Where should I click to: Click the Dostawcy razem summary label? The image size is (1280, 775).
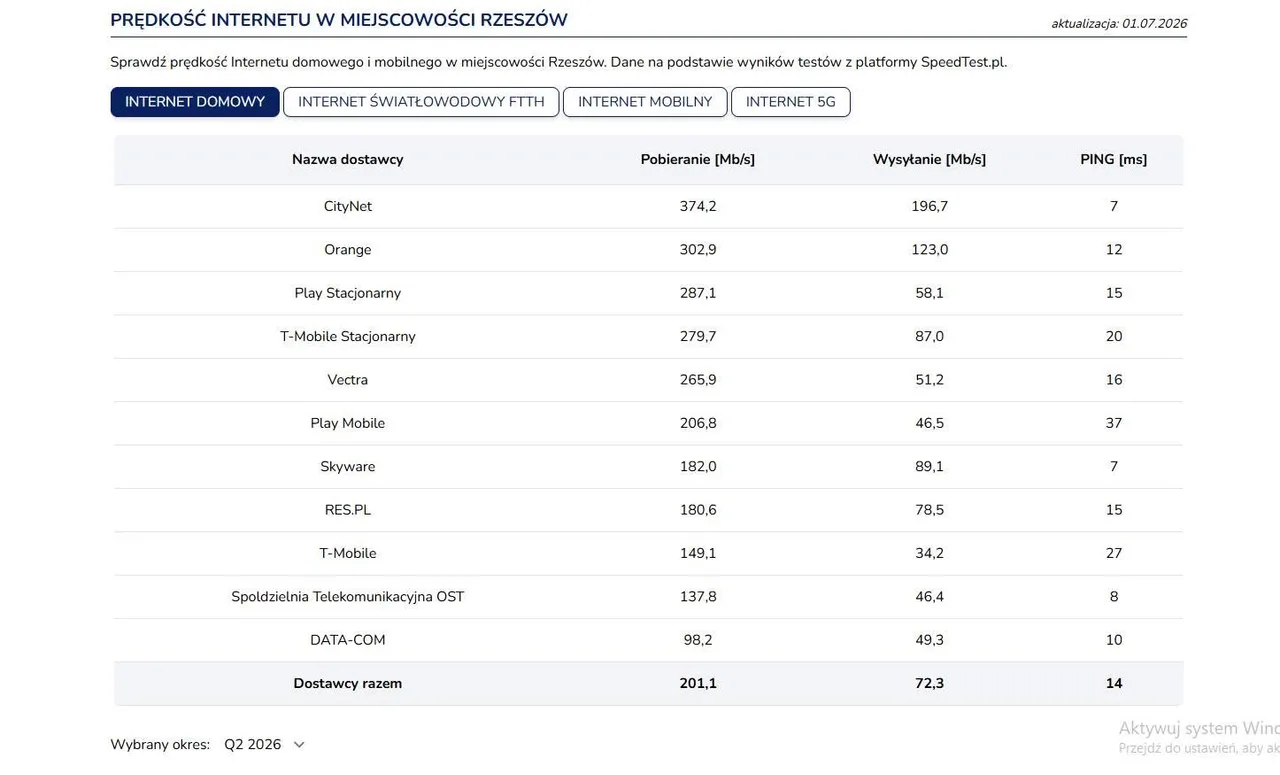coord(348,684)
